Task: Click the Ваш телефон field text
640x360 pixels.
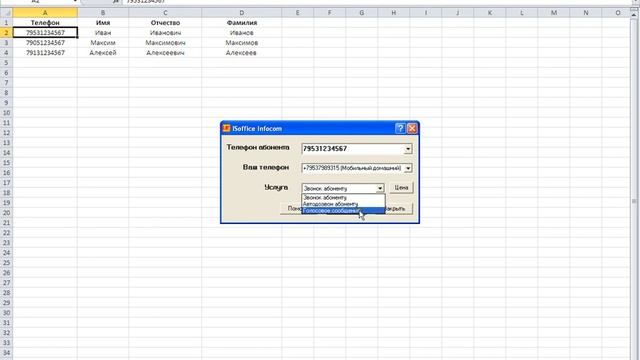Action: click(x=353, y=168)
